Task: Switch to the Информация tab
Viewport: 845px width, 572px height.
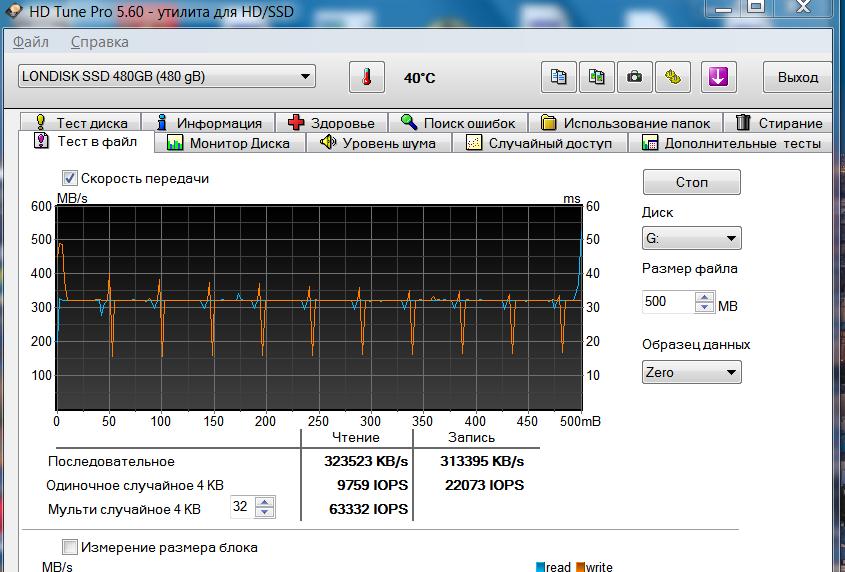Action: tap(208, 123)
